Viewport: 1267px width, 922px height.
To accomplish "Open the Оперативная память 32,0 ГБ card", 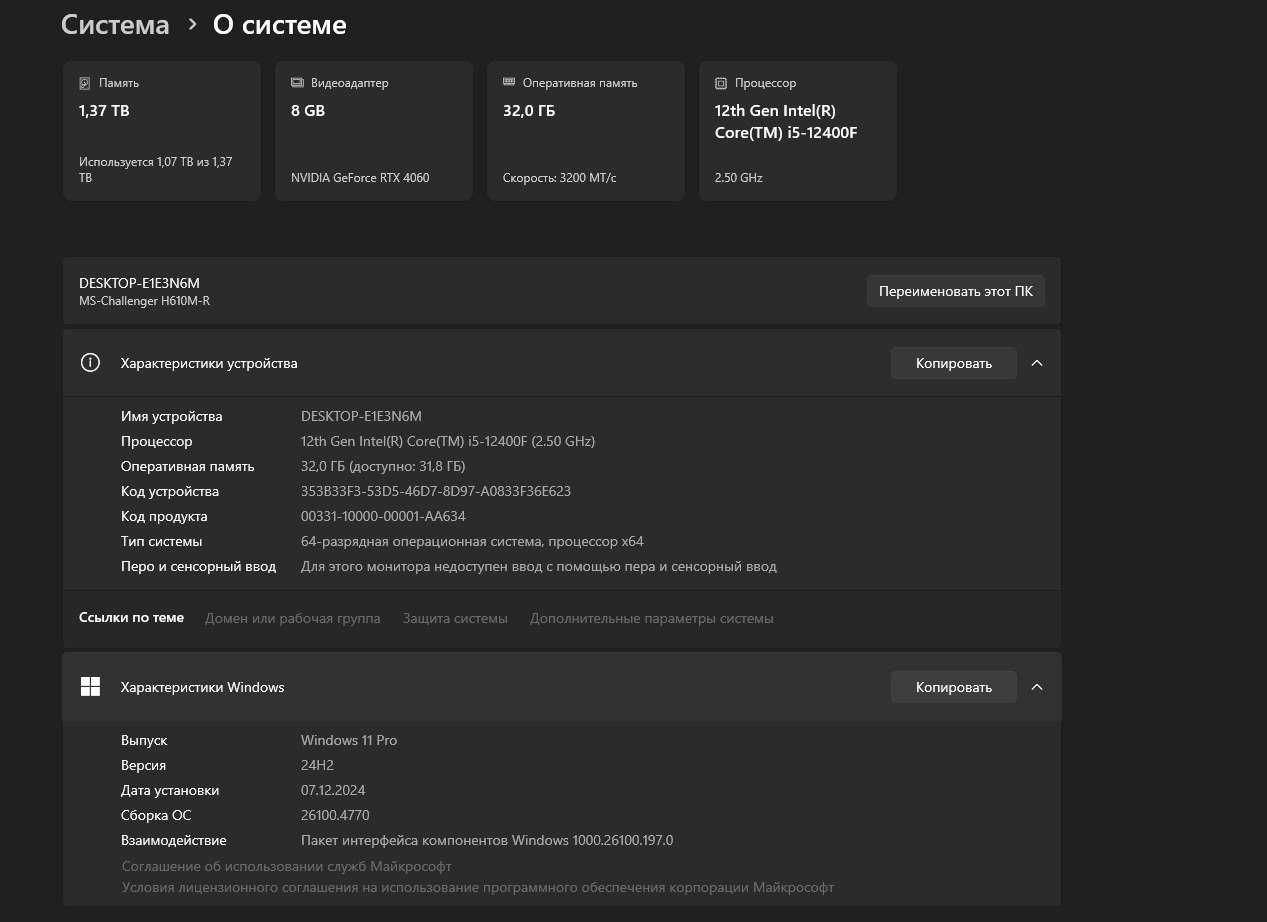I will click(x=586, y=131).
